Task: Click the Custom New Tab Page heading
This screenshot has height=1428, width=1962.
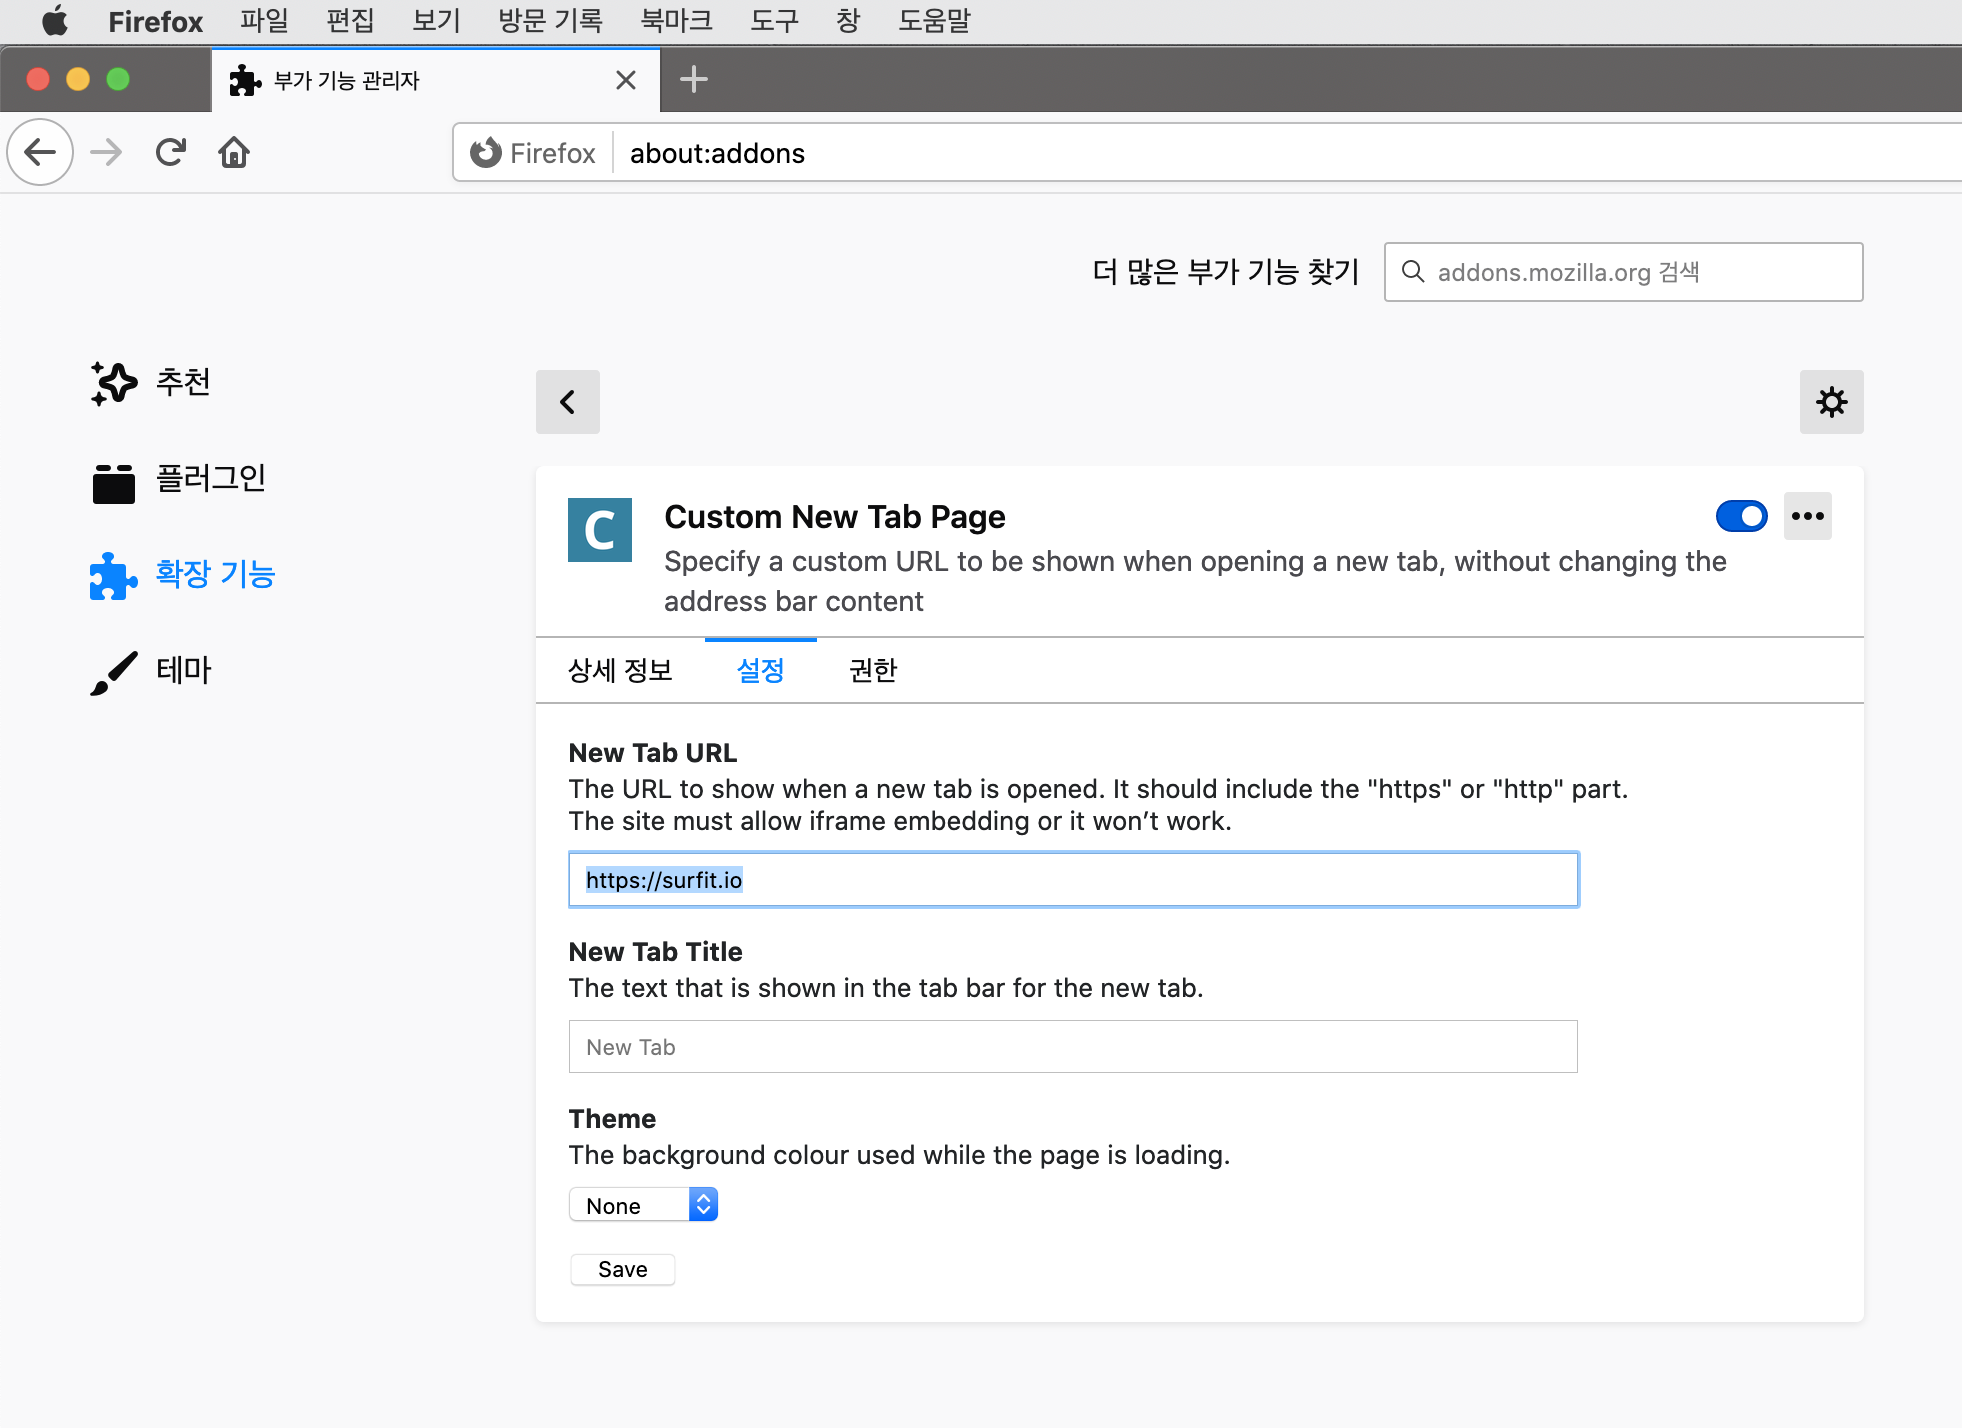Action: click(835, 517)
